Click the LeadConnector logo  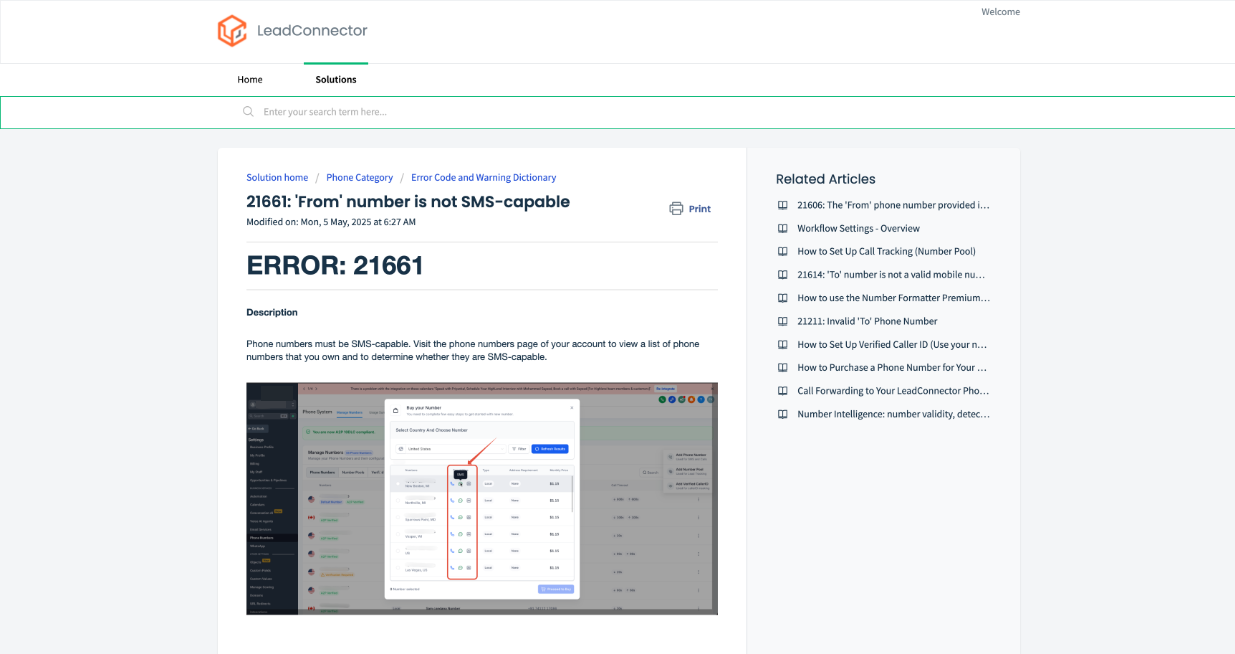292,31
